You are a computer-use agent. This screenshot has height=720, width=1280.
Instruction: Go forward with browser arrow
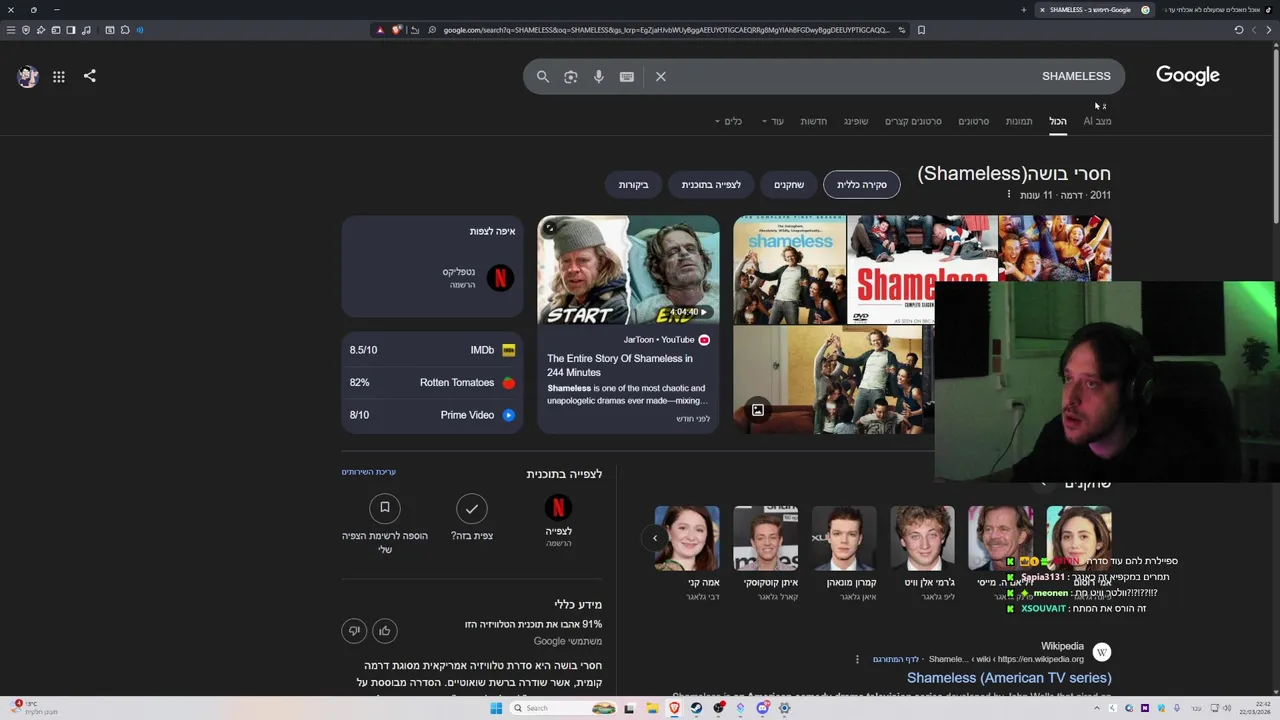tap(1256, 30)
